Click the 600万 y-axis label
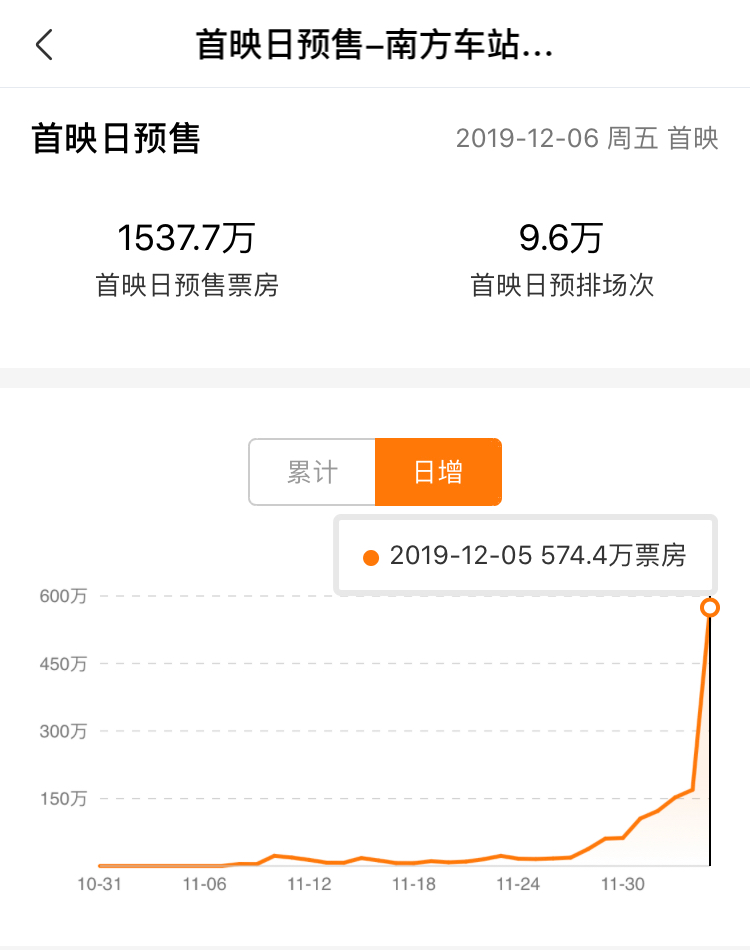This screenshot has height=950, width=750. tap(63, 596)
